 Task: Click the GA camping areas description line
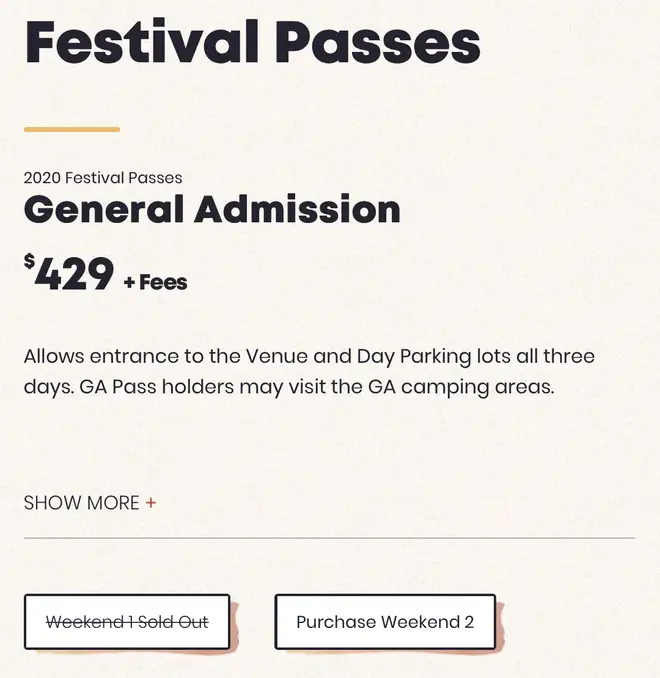(x=289, y=387)
